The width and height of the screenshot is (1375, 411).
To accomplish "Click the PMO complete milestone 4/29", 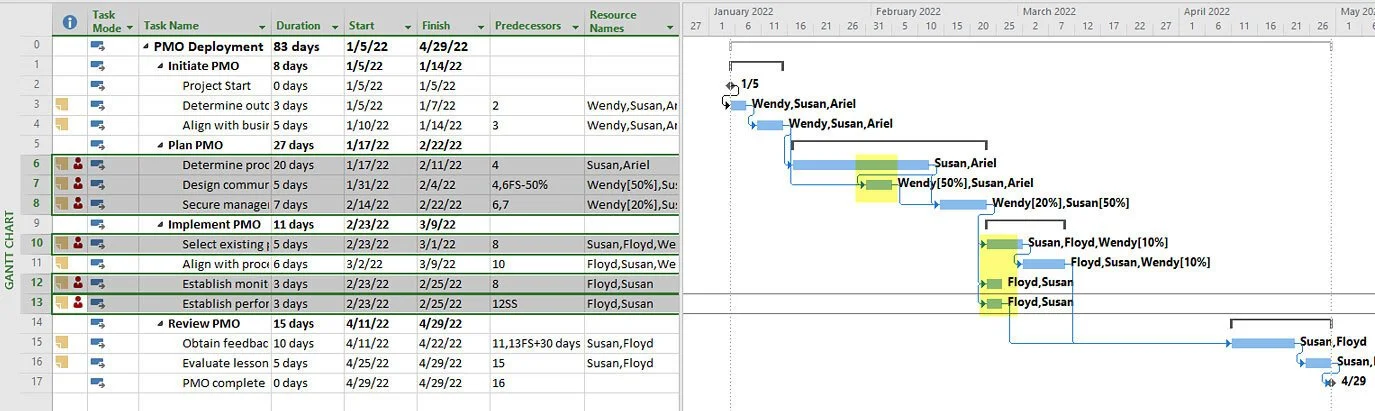I will point(1330,382).
